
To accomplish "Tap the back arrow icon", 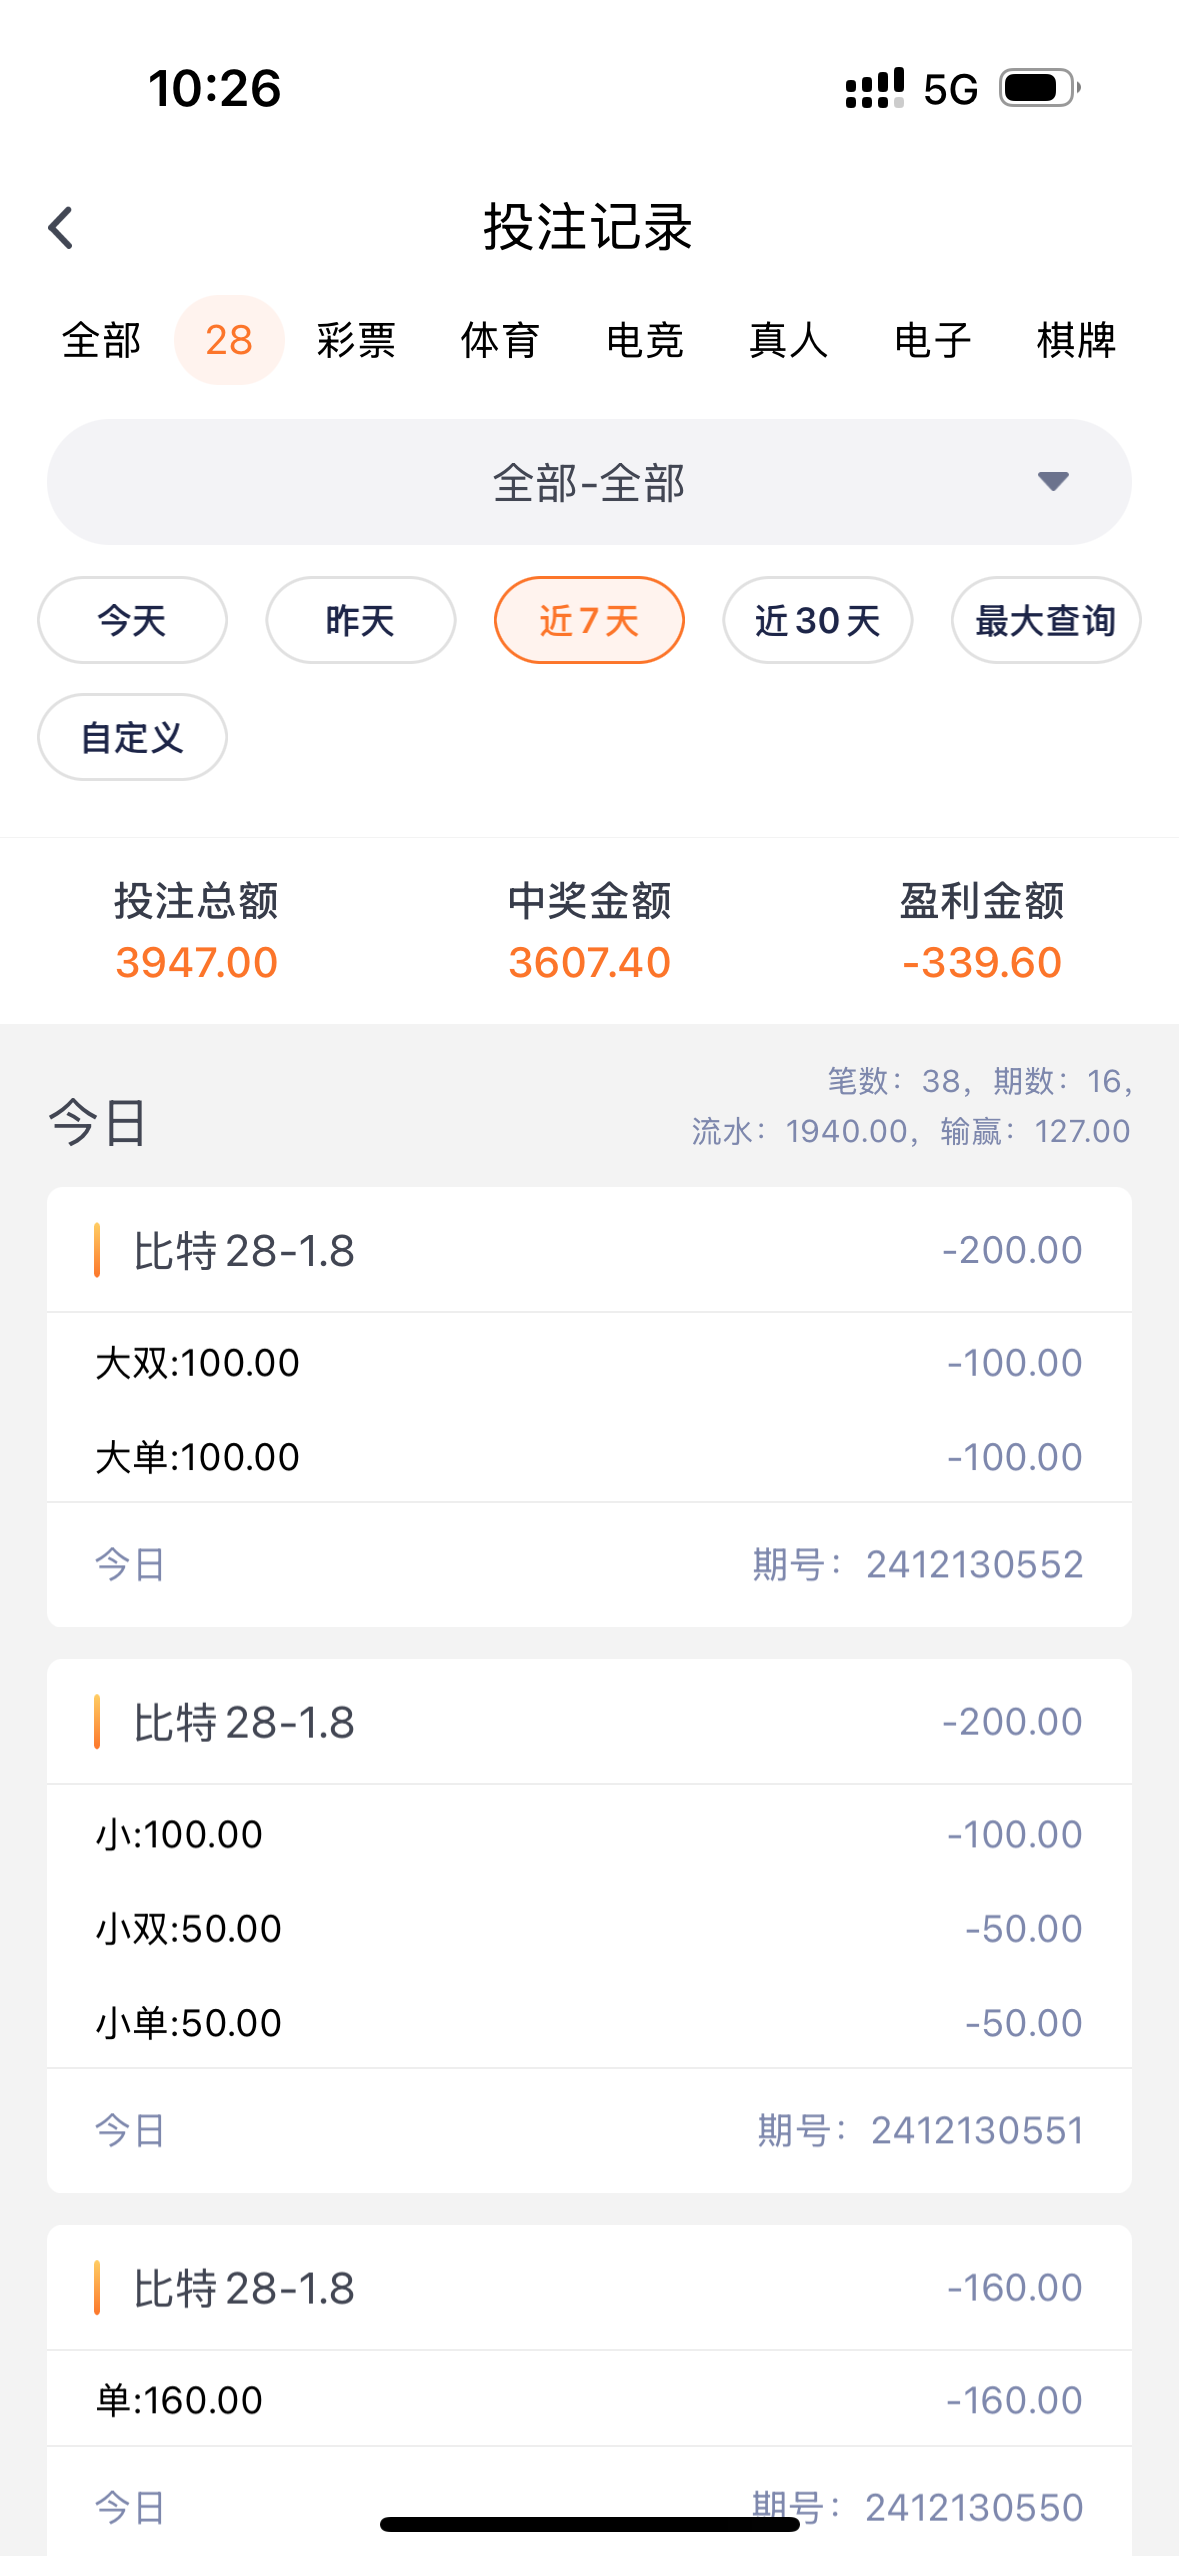I will coord(61,228).
